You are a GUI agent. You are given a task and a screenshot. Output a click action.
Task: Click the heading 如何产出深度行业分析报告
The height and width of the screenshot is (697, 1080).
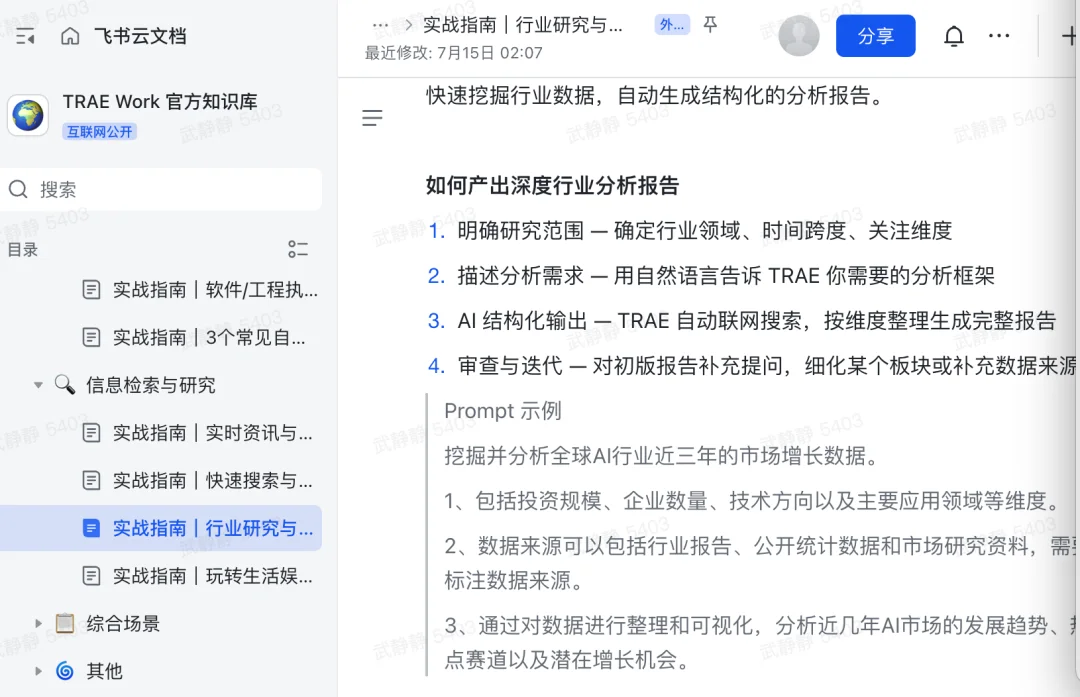pos(552,185)
